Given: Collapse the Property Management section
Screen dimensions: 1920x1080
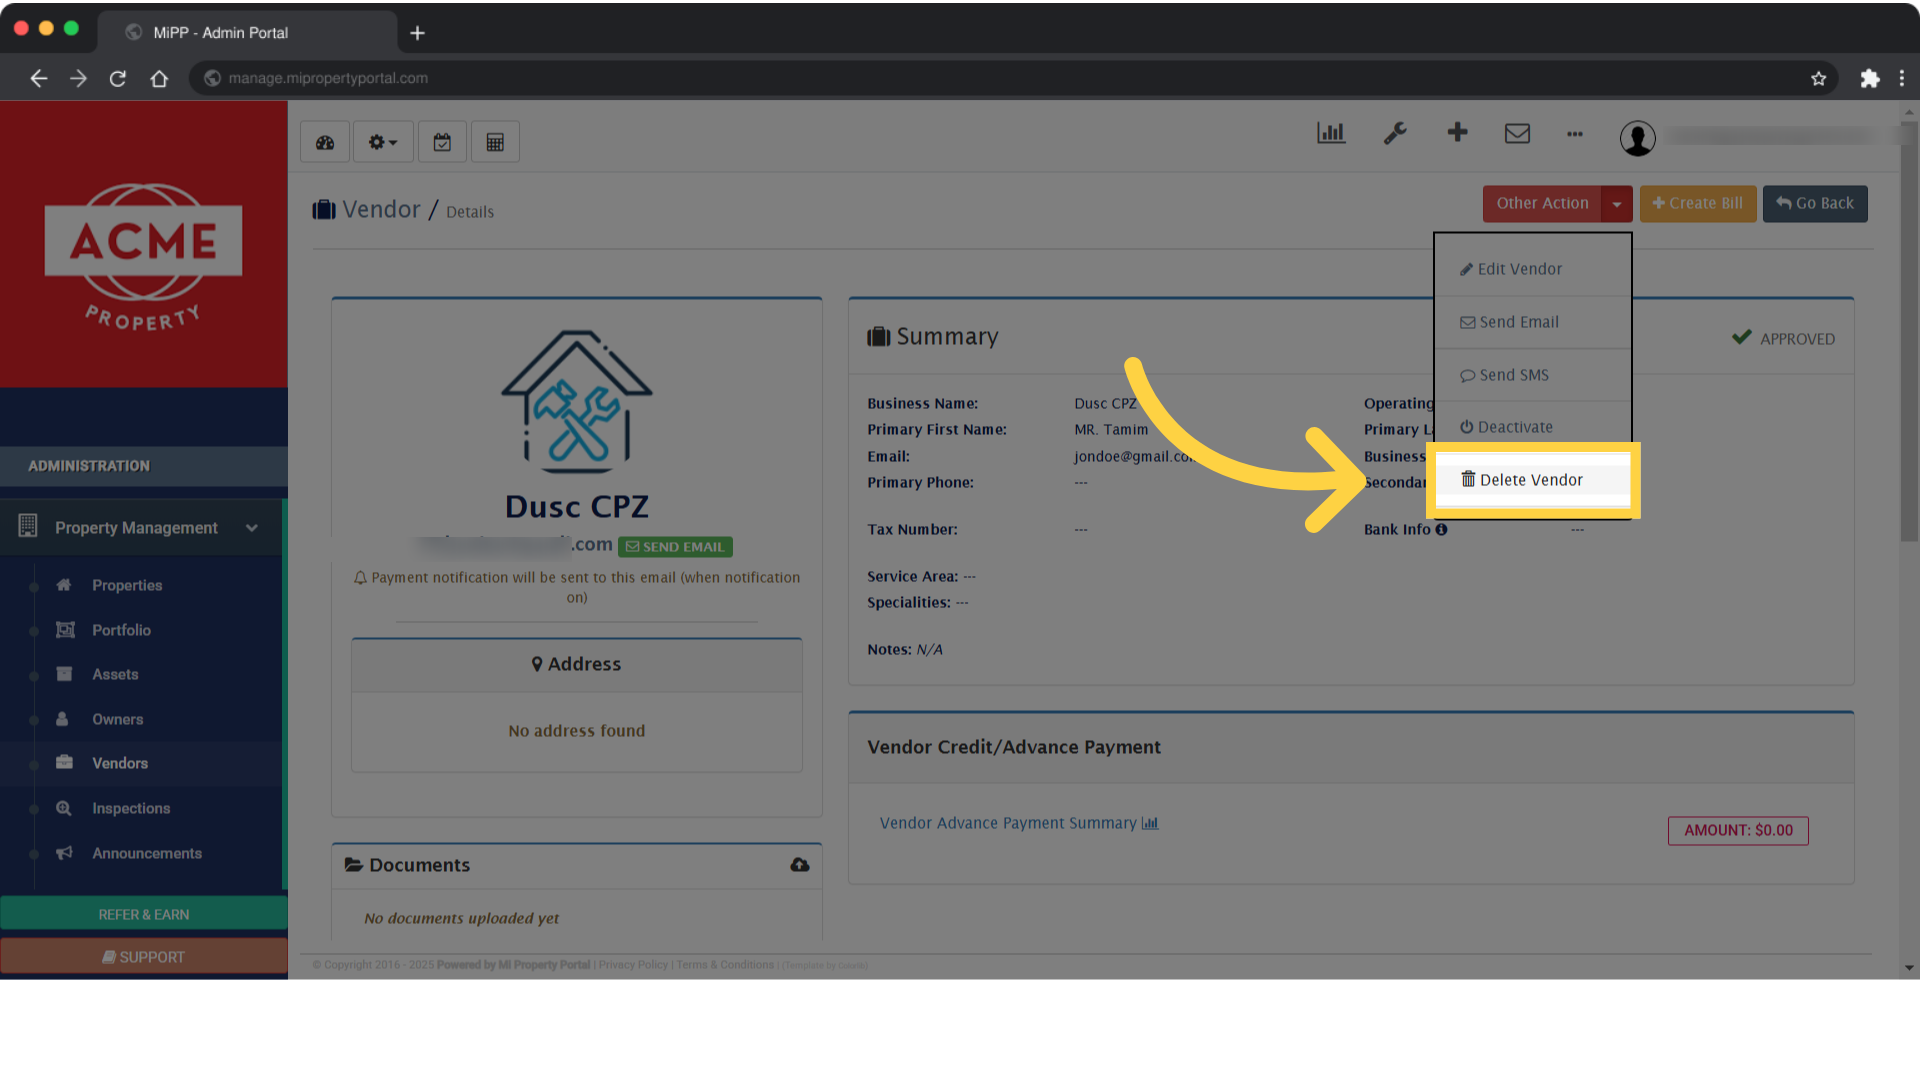Looking at the screenshot, I should click(251, 528).
